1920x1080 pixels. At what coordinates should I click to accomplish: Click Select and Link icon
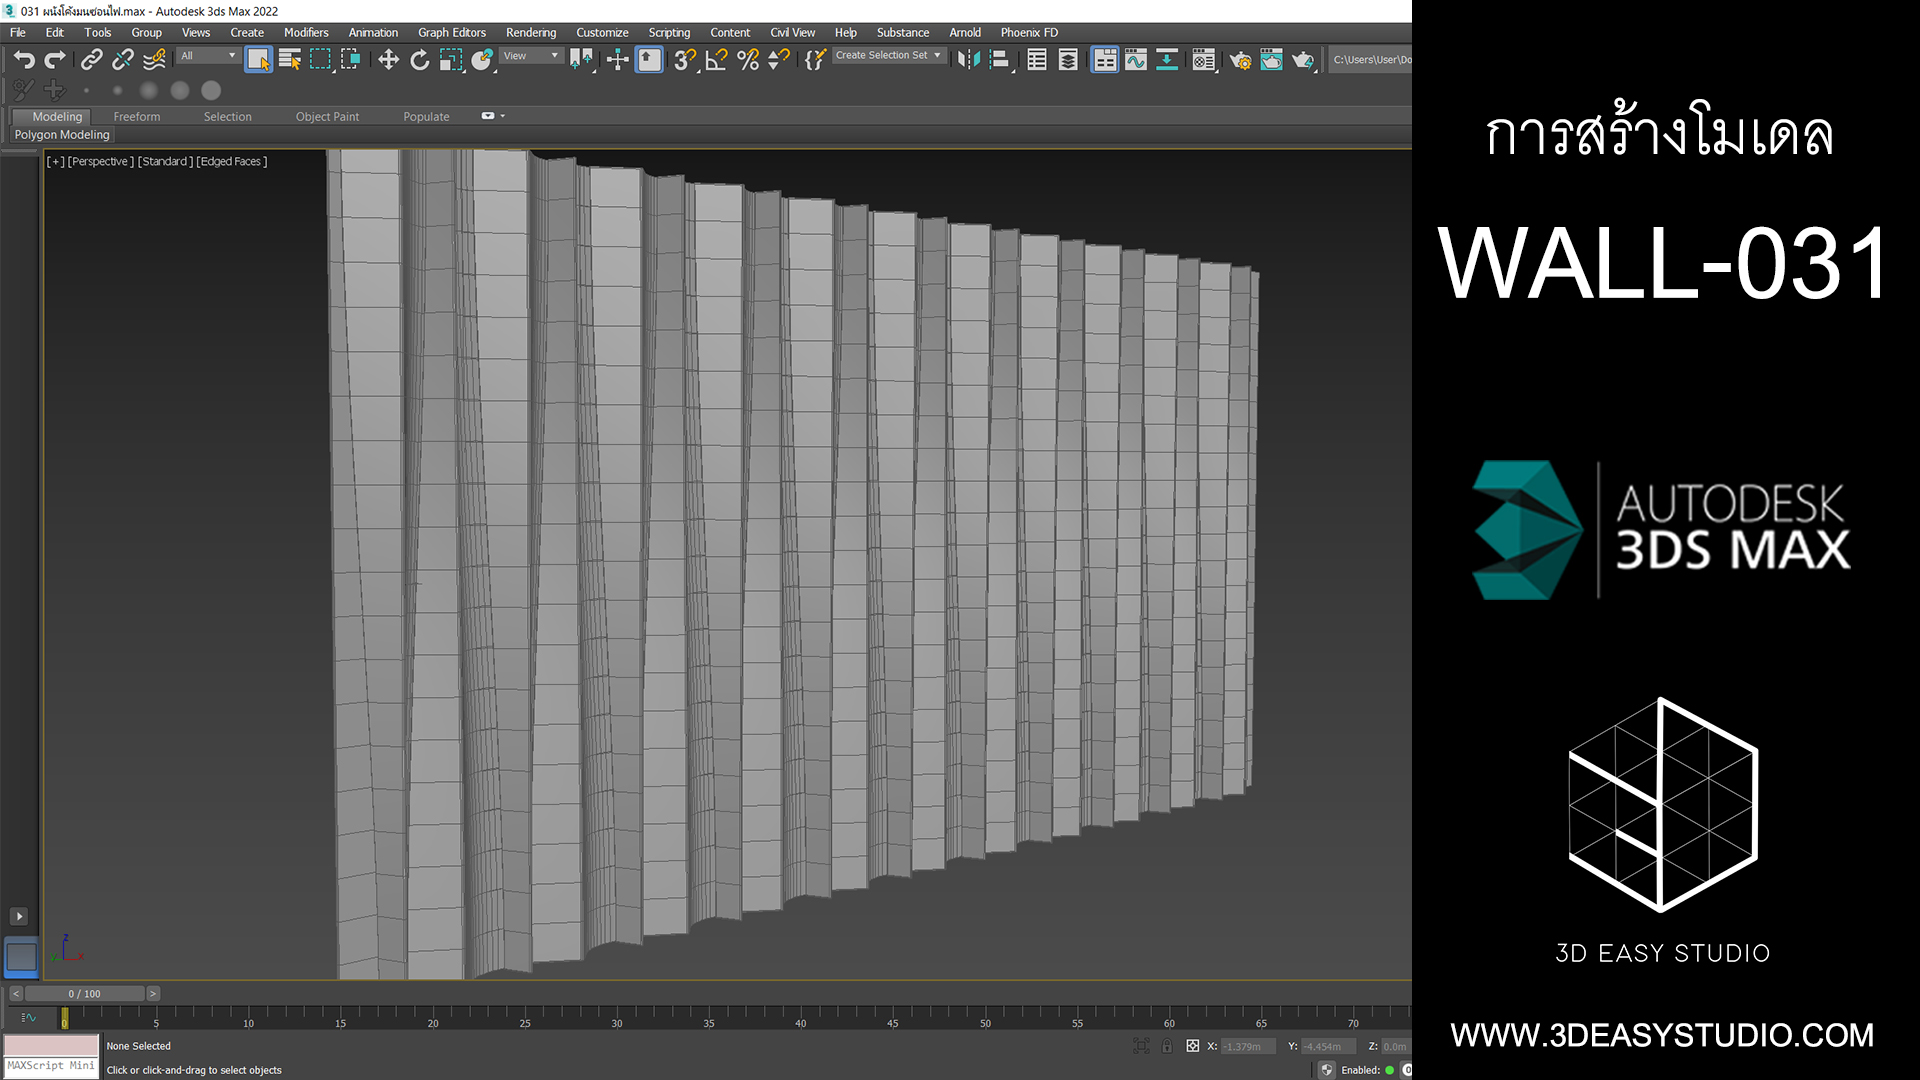click(x=91, y=60)
